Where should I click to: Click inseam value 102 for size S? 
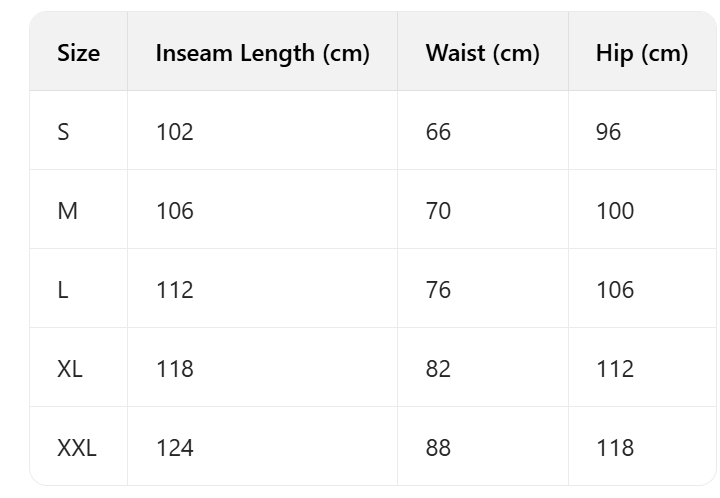point(175,132)
